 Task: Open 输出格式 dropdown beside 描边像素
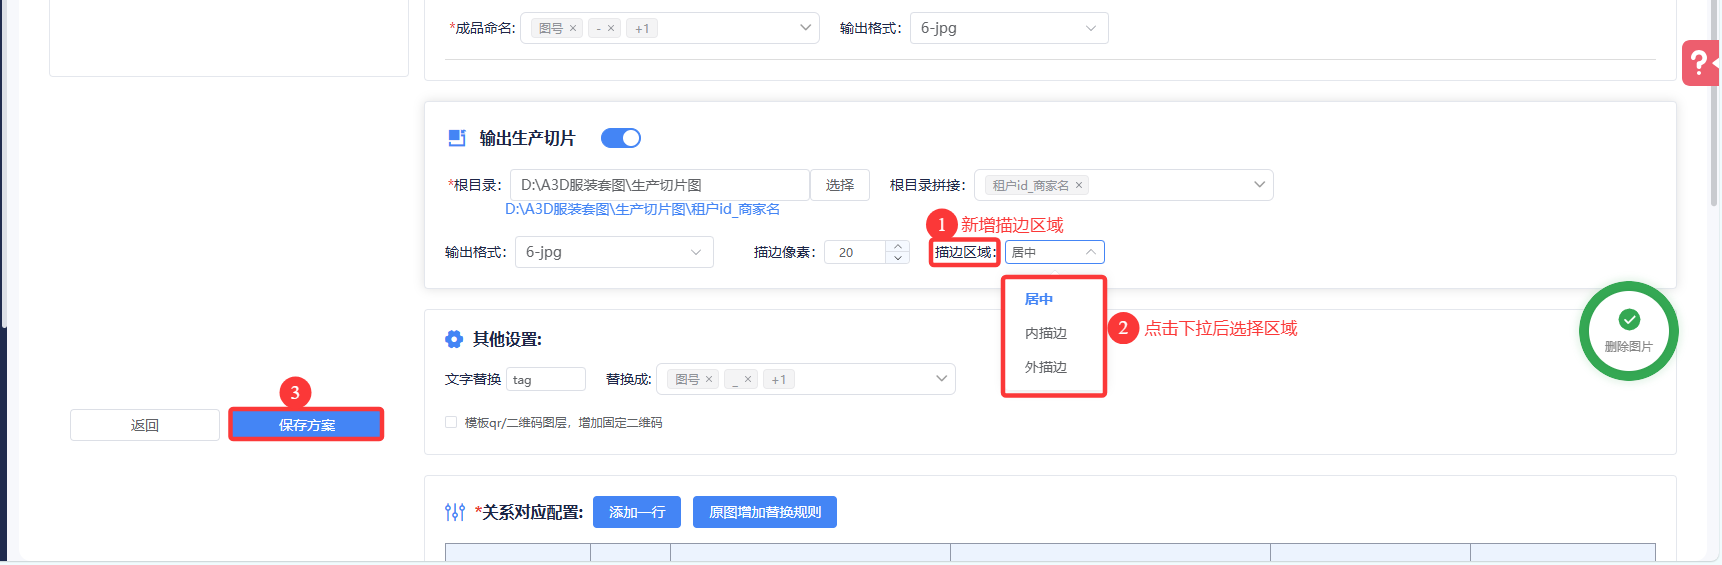tap(614, 252)
